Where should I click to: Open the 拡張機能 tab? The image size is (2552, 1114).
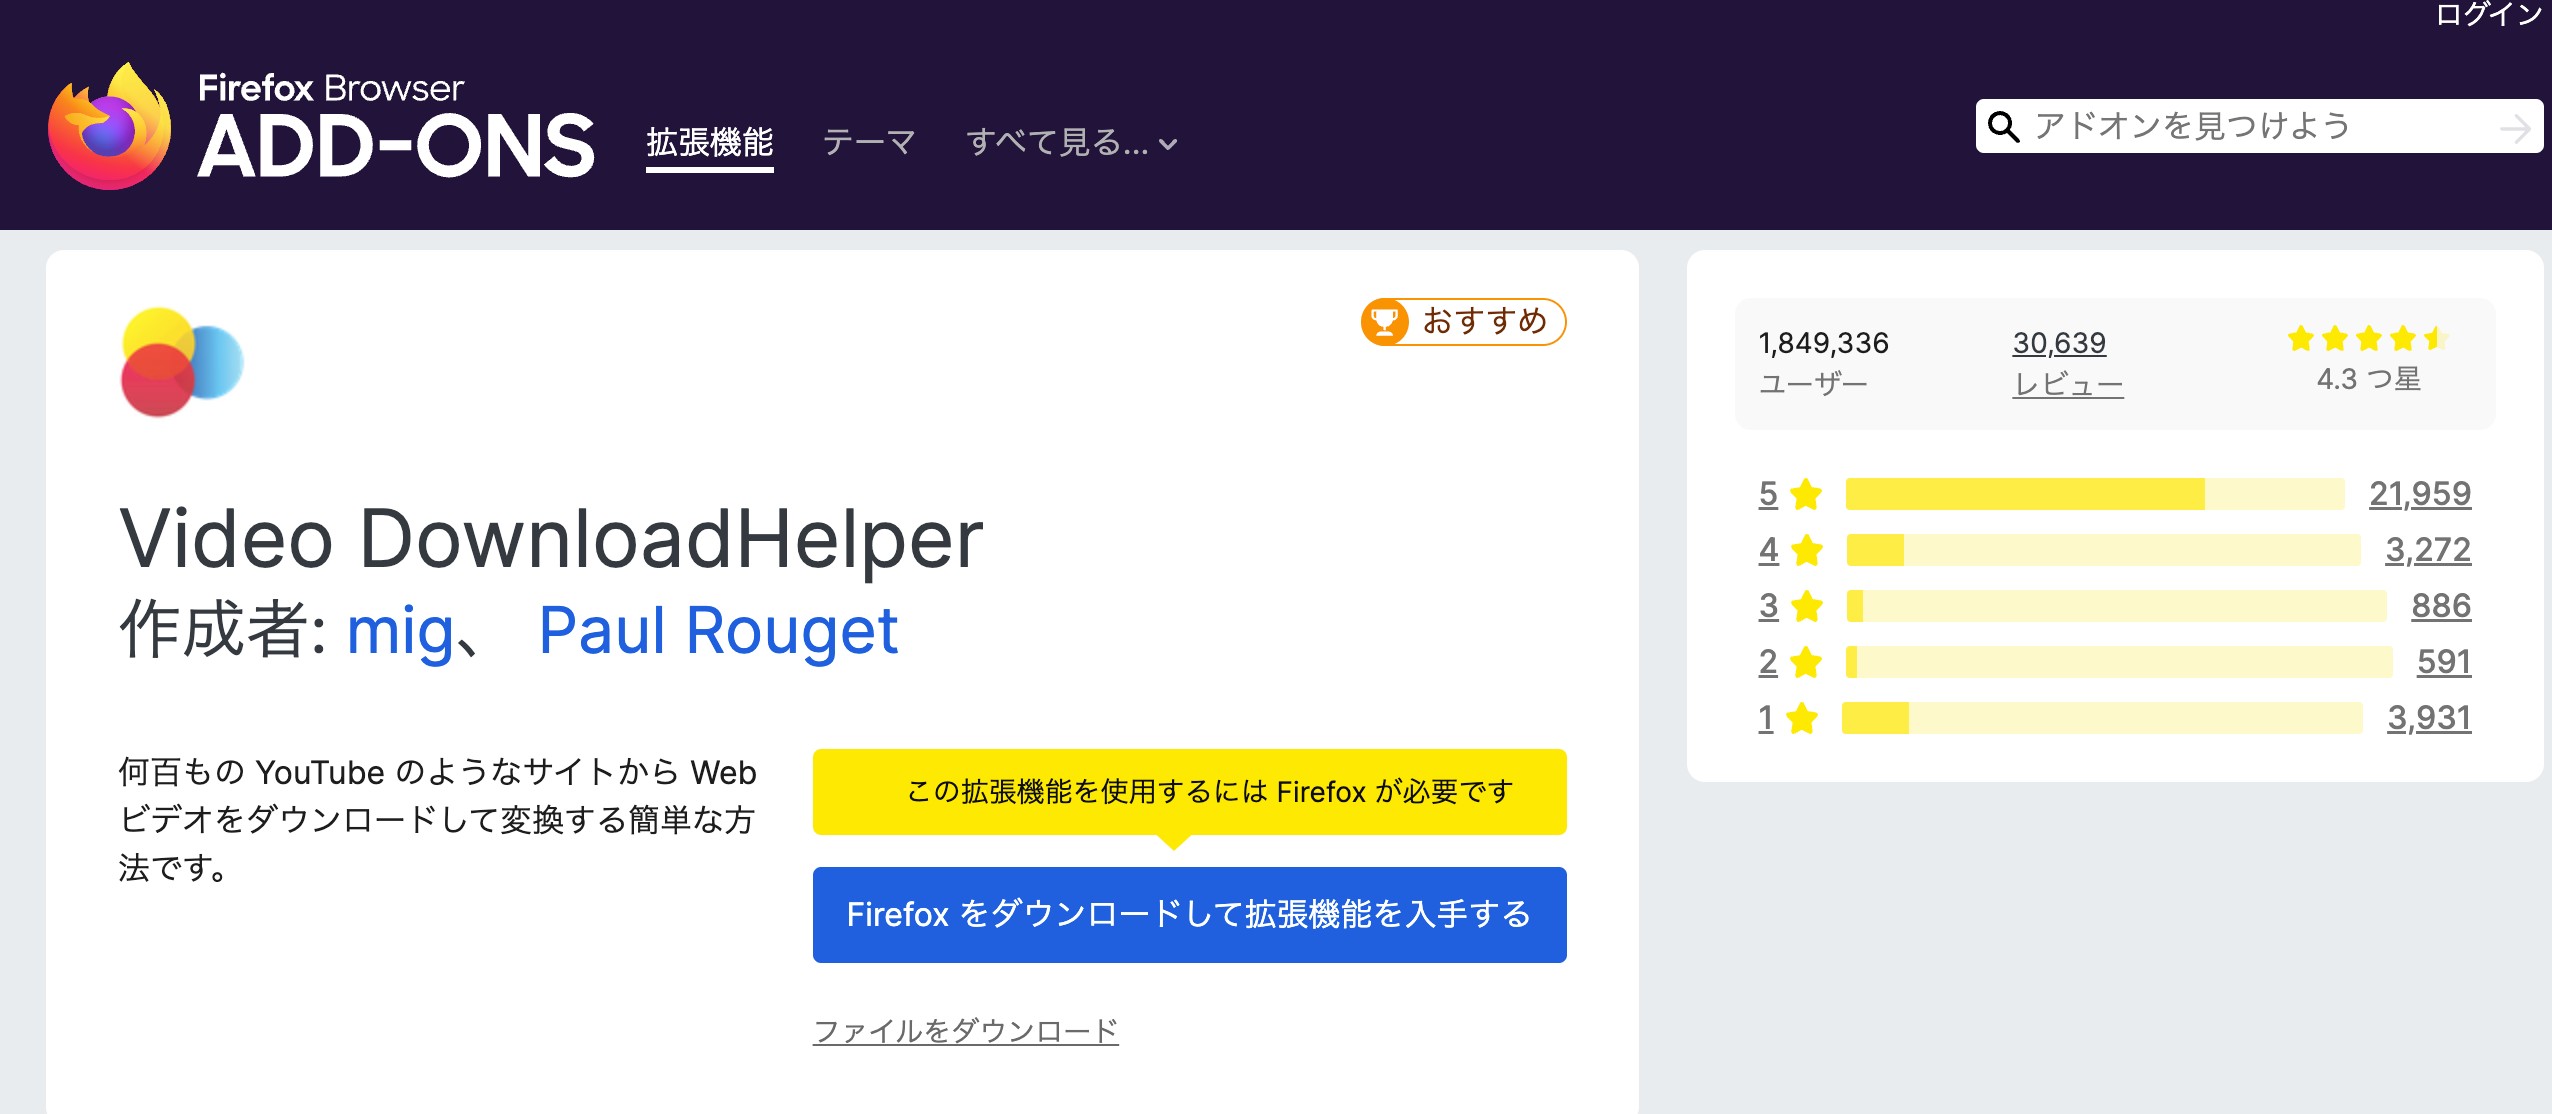pos(710,143)
